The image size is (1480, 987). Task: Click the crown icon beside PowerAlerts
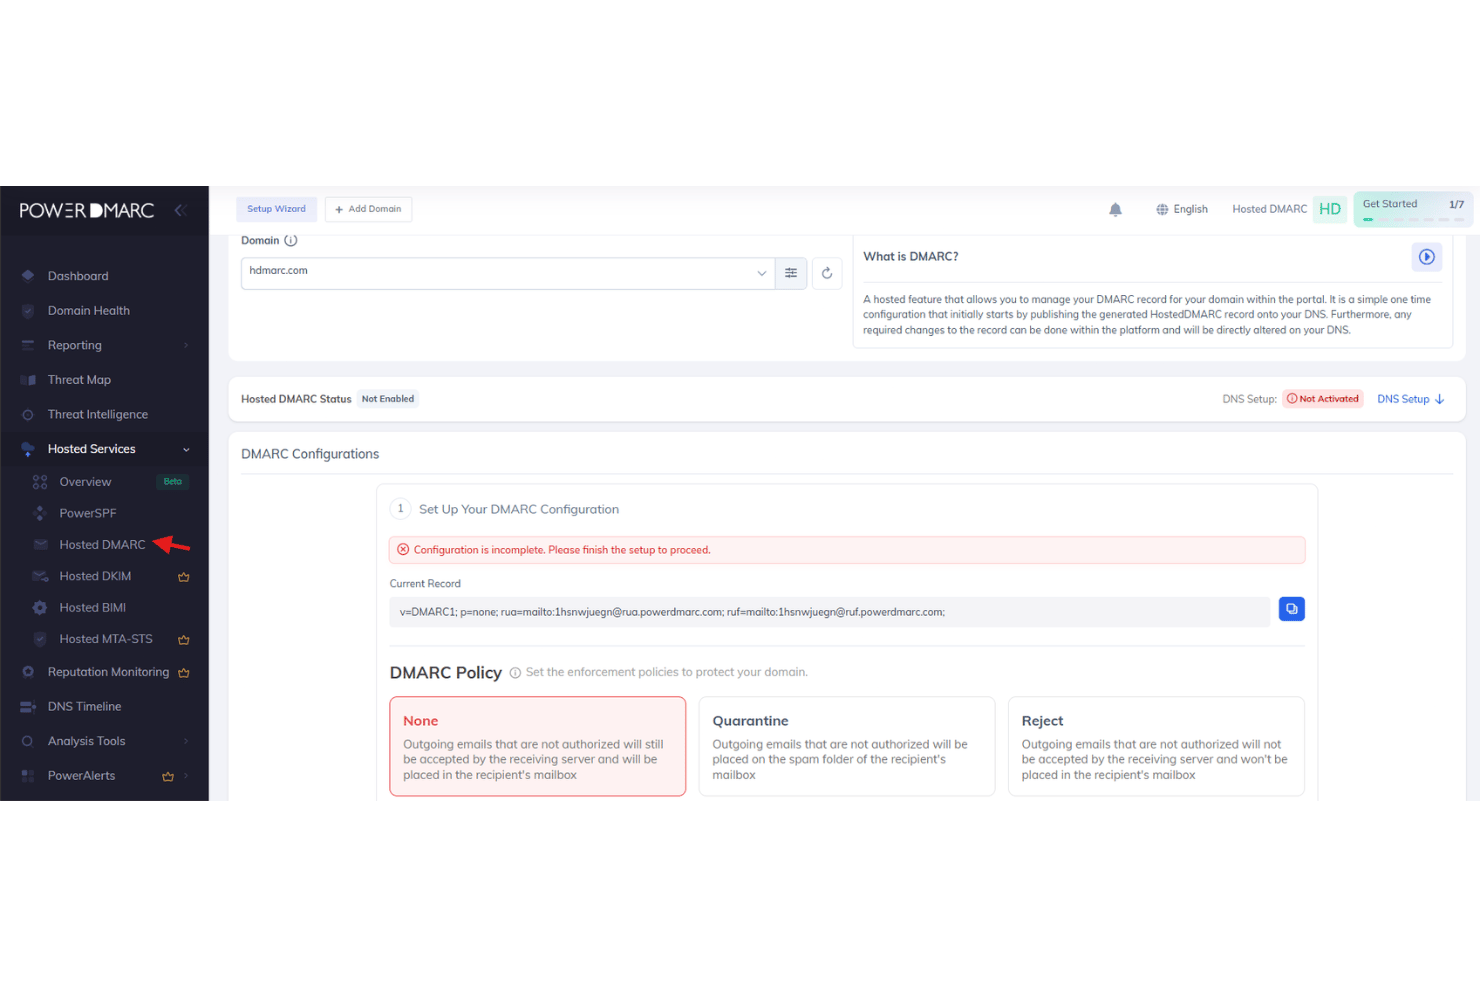coord(168,777)
